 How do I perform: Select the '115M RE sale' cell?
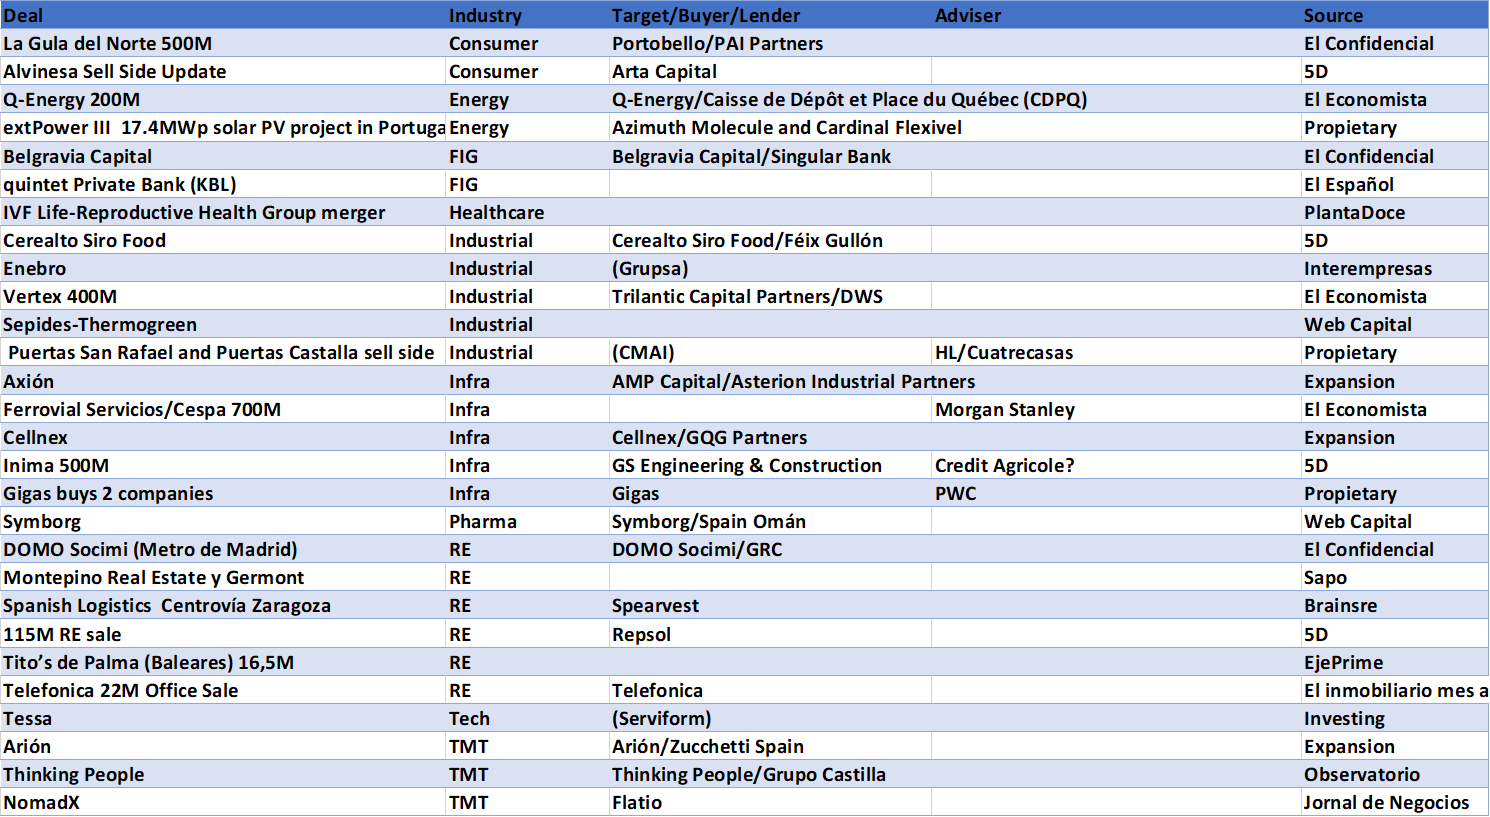click(223, 634)
